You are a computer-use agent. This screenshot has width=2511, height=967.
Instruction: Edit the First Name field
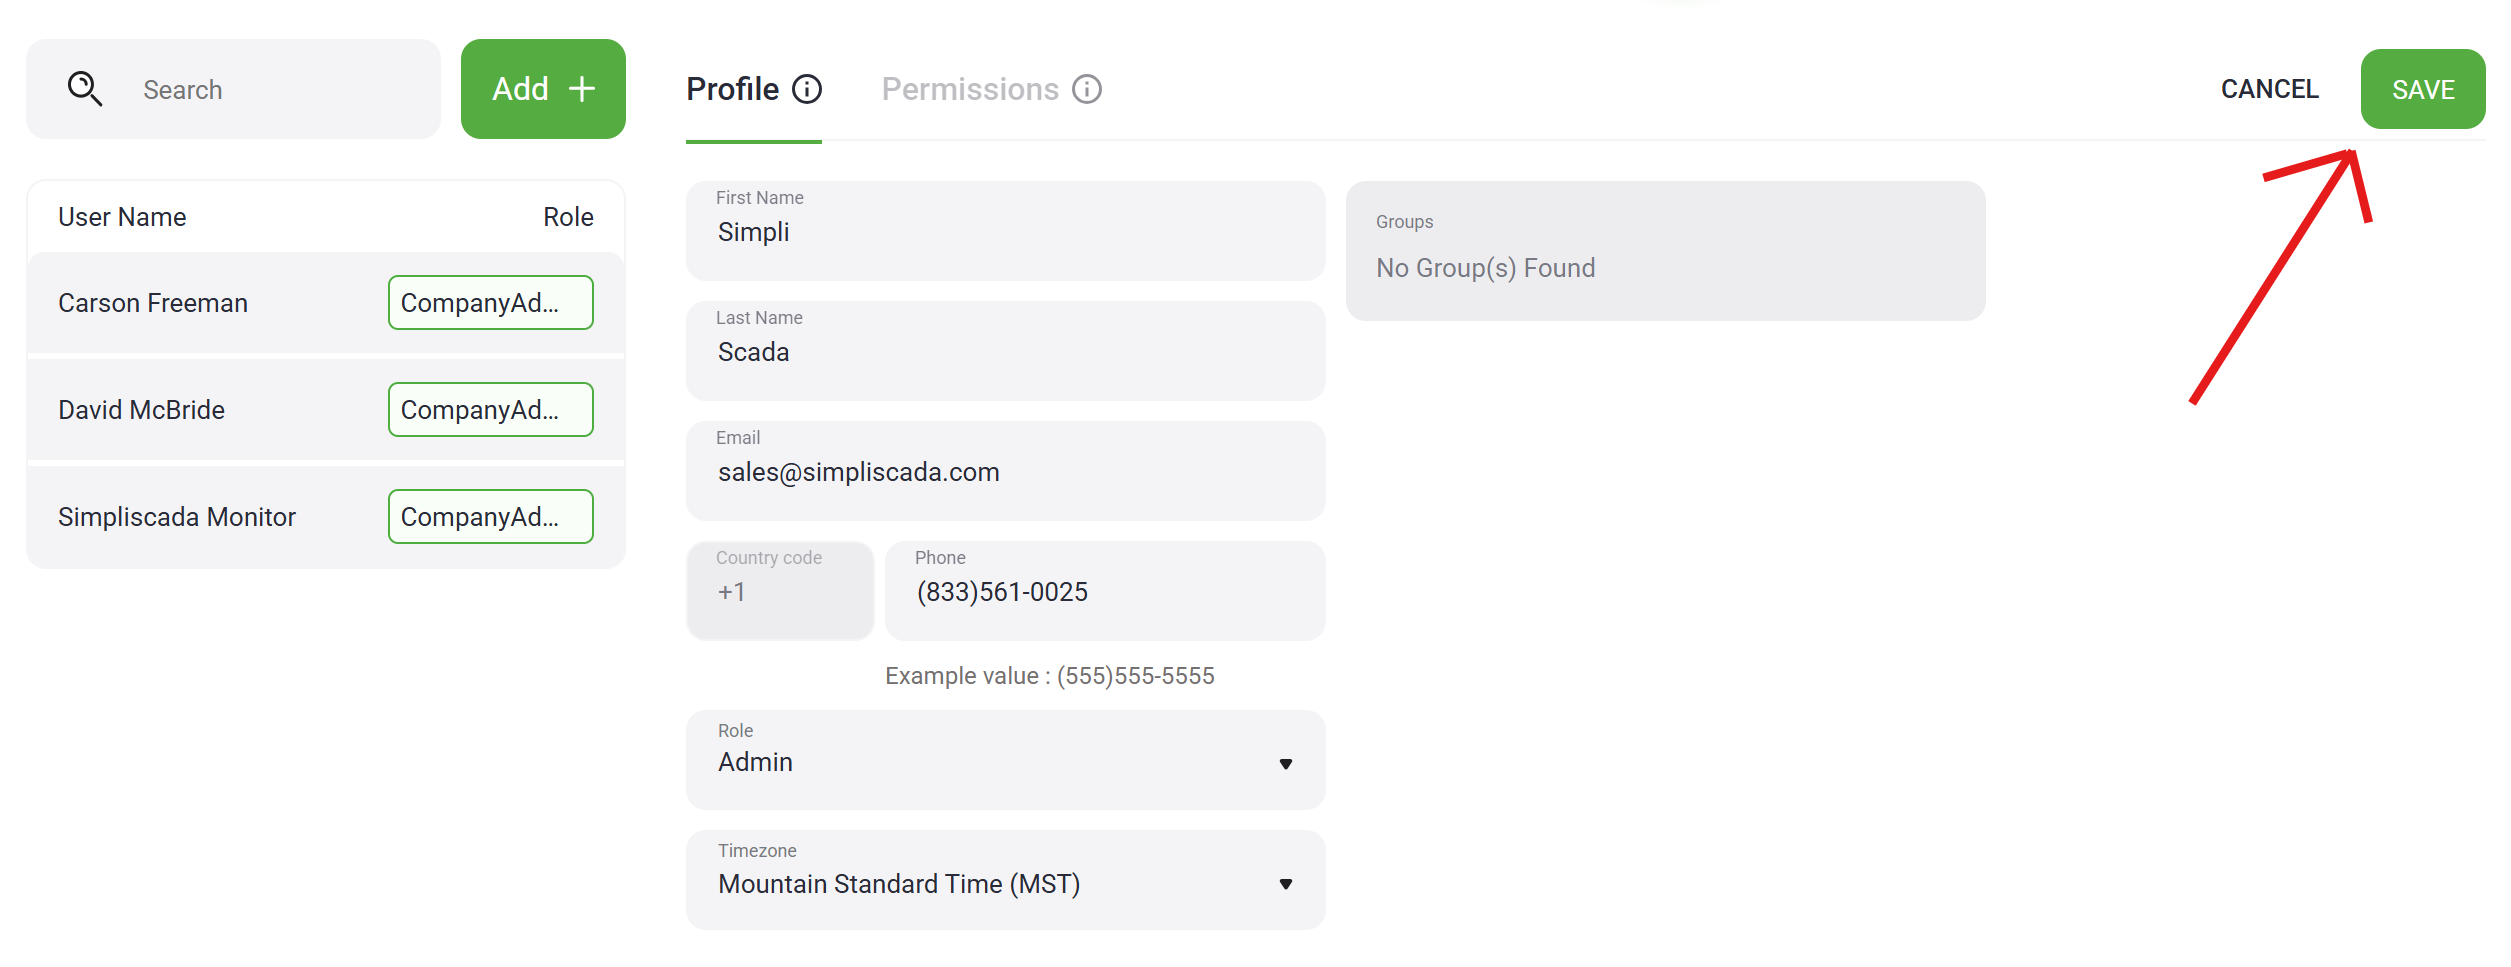click(x=1005, y=232)
